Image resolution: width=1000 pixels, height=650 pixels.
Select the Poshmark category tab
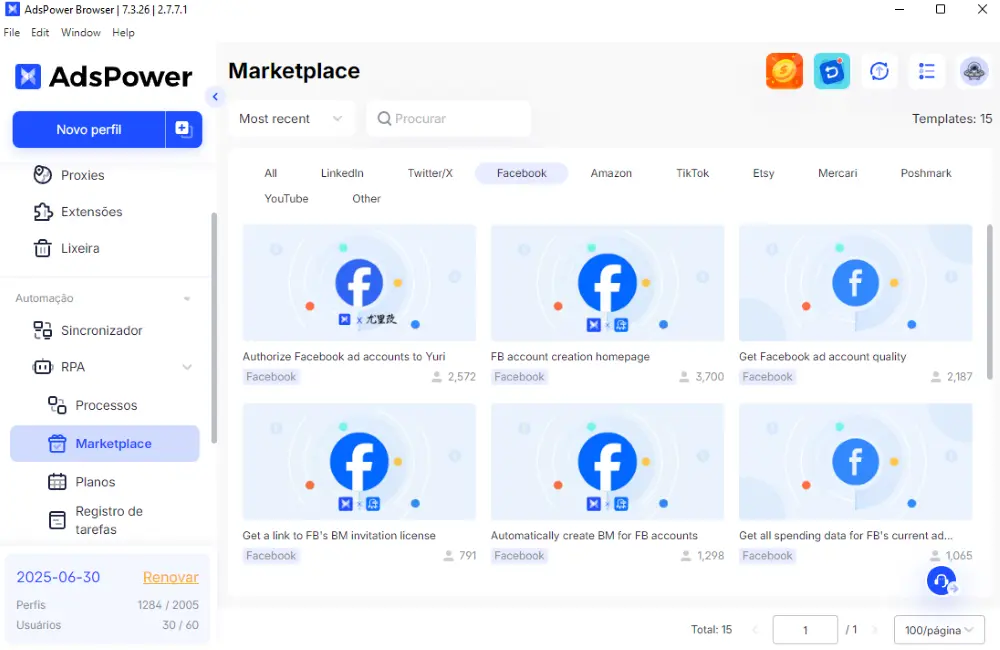[x=925, y=173]
